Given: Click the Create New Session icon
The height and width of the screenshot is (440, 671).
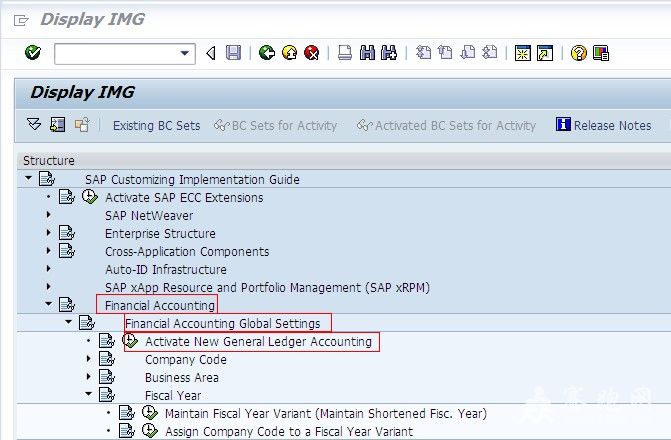Looking at the screenshot, I should tap(523, 53).
